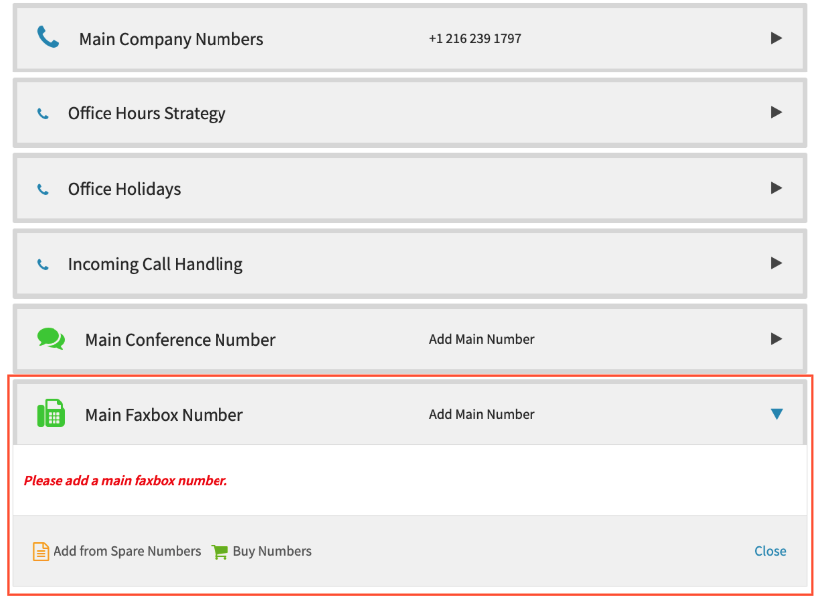Click the Office Hours Strategy phone icon
Viewport: 821px width, 608px height.
43,114
